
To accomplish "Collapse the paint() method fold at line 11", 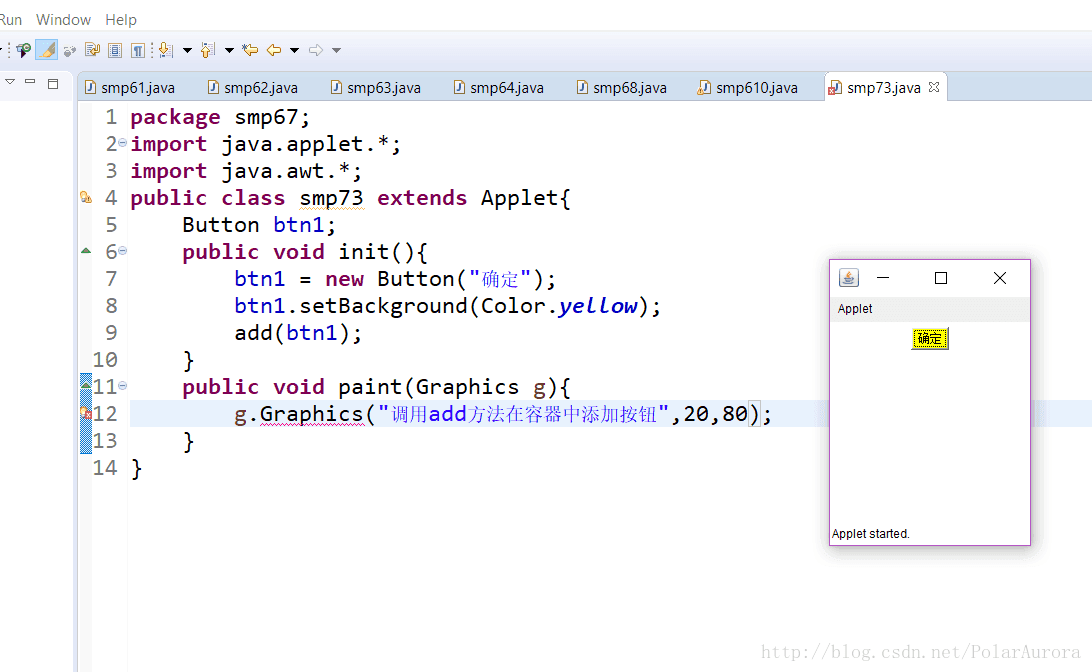I will coord(123,385).
